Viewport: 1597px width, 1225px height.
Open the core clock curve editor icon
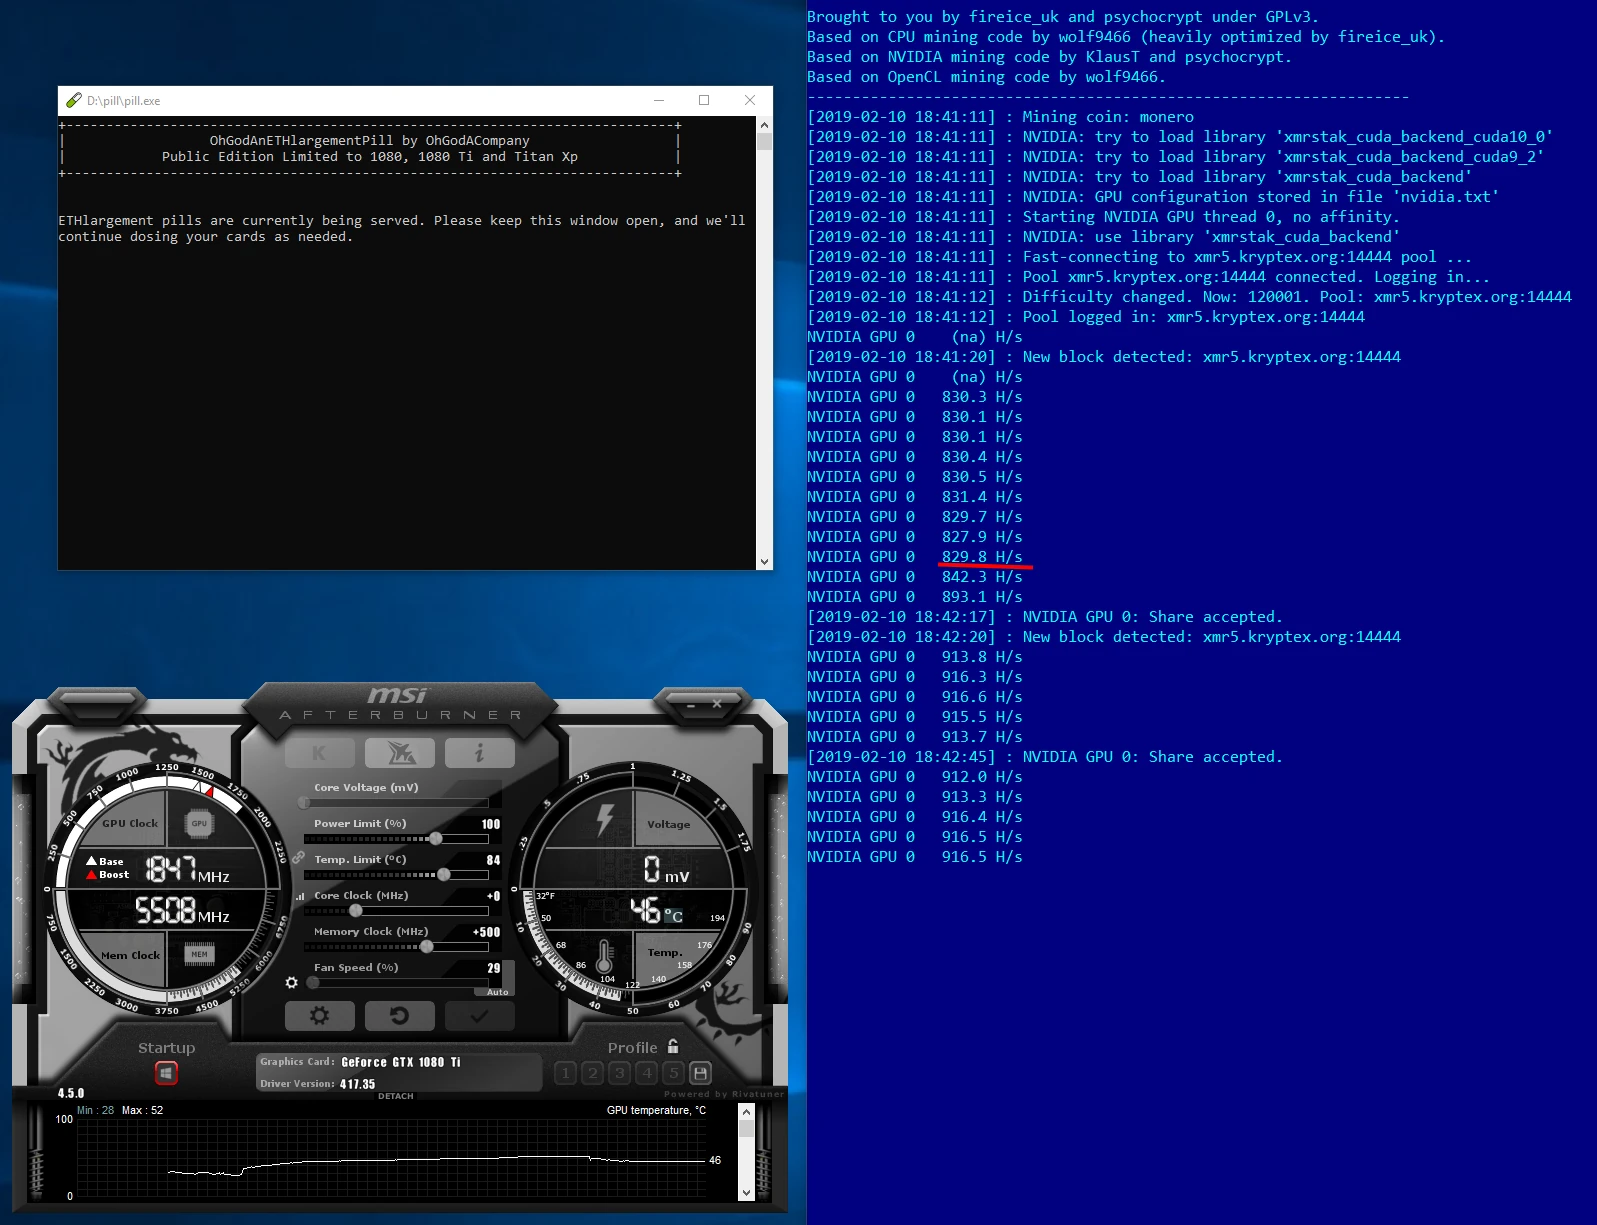point(299,896)
